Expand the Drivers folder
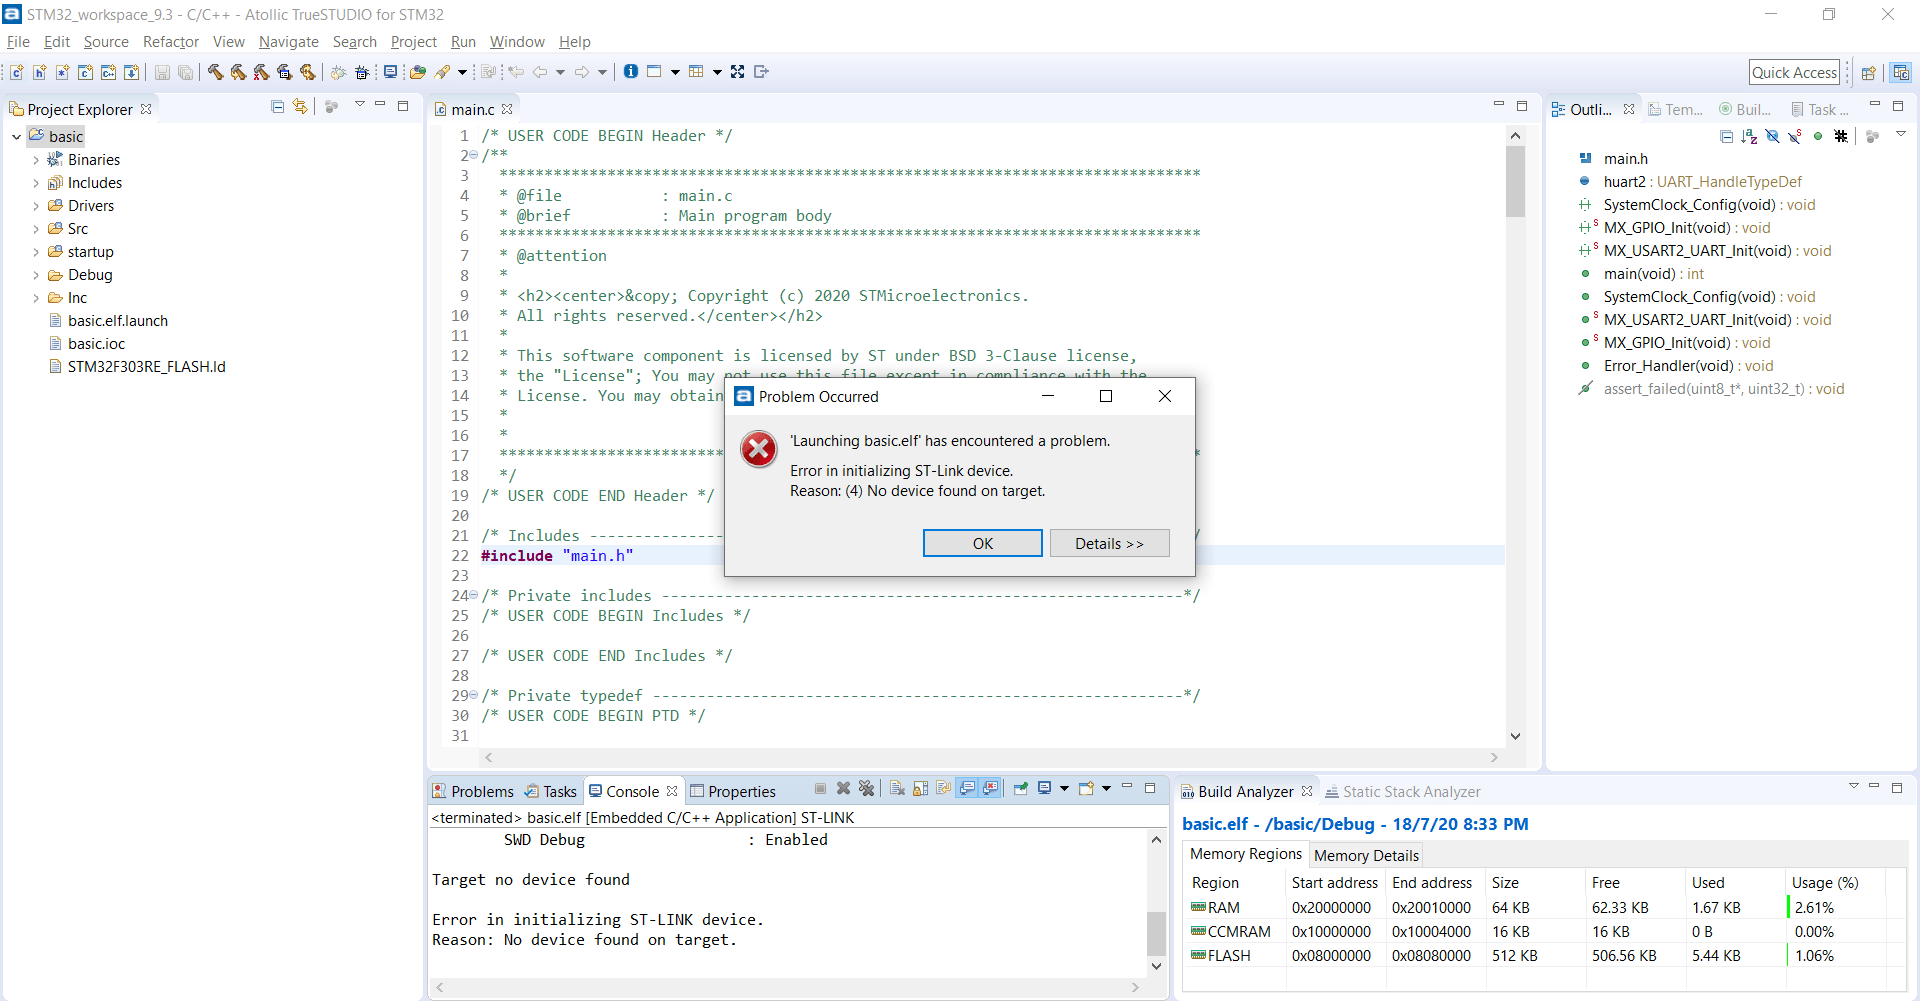 [36, 206]
